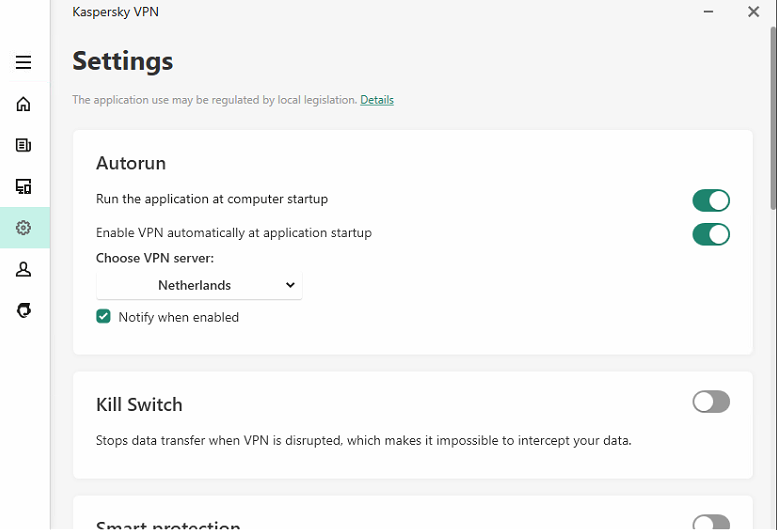Close the Kaspersky VPN window
Viewport: 777px width, 530px height.
point(754,12)
